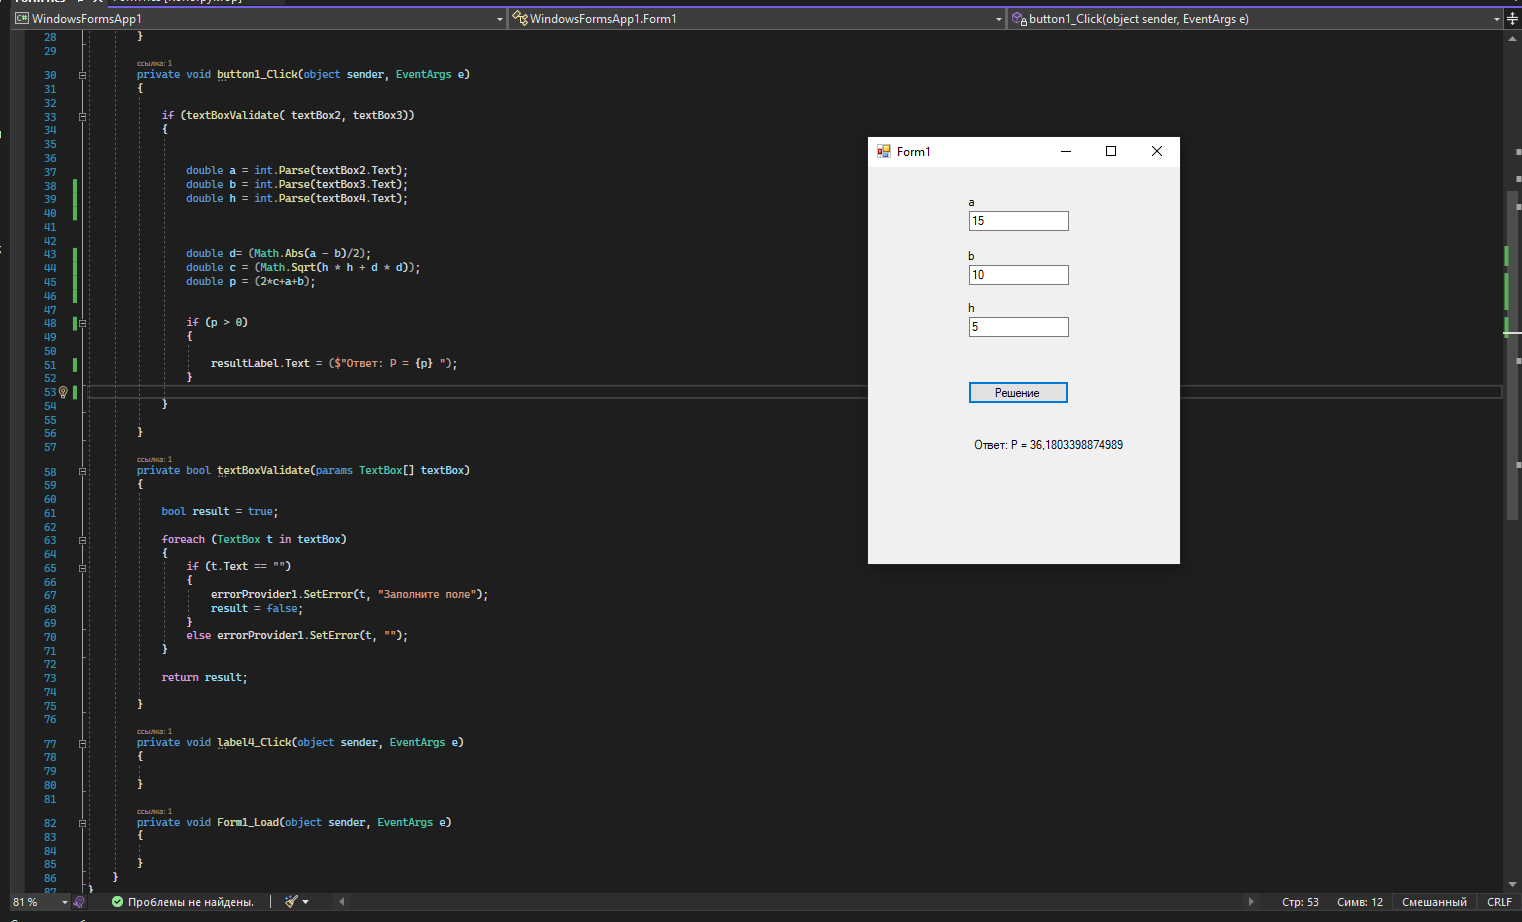Screen dimensions: 1522x922
Task: Click the split editor icon at top right
Action: [1512, 18]
